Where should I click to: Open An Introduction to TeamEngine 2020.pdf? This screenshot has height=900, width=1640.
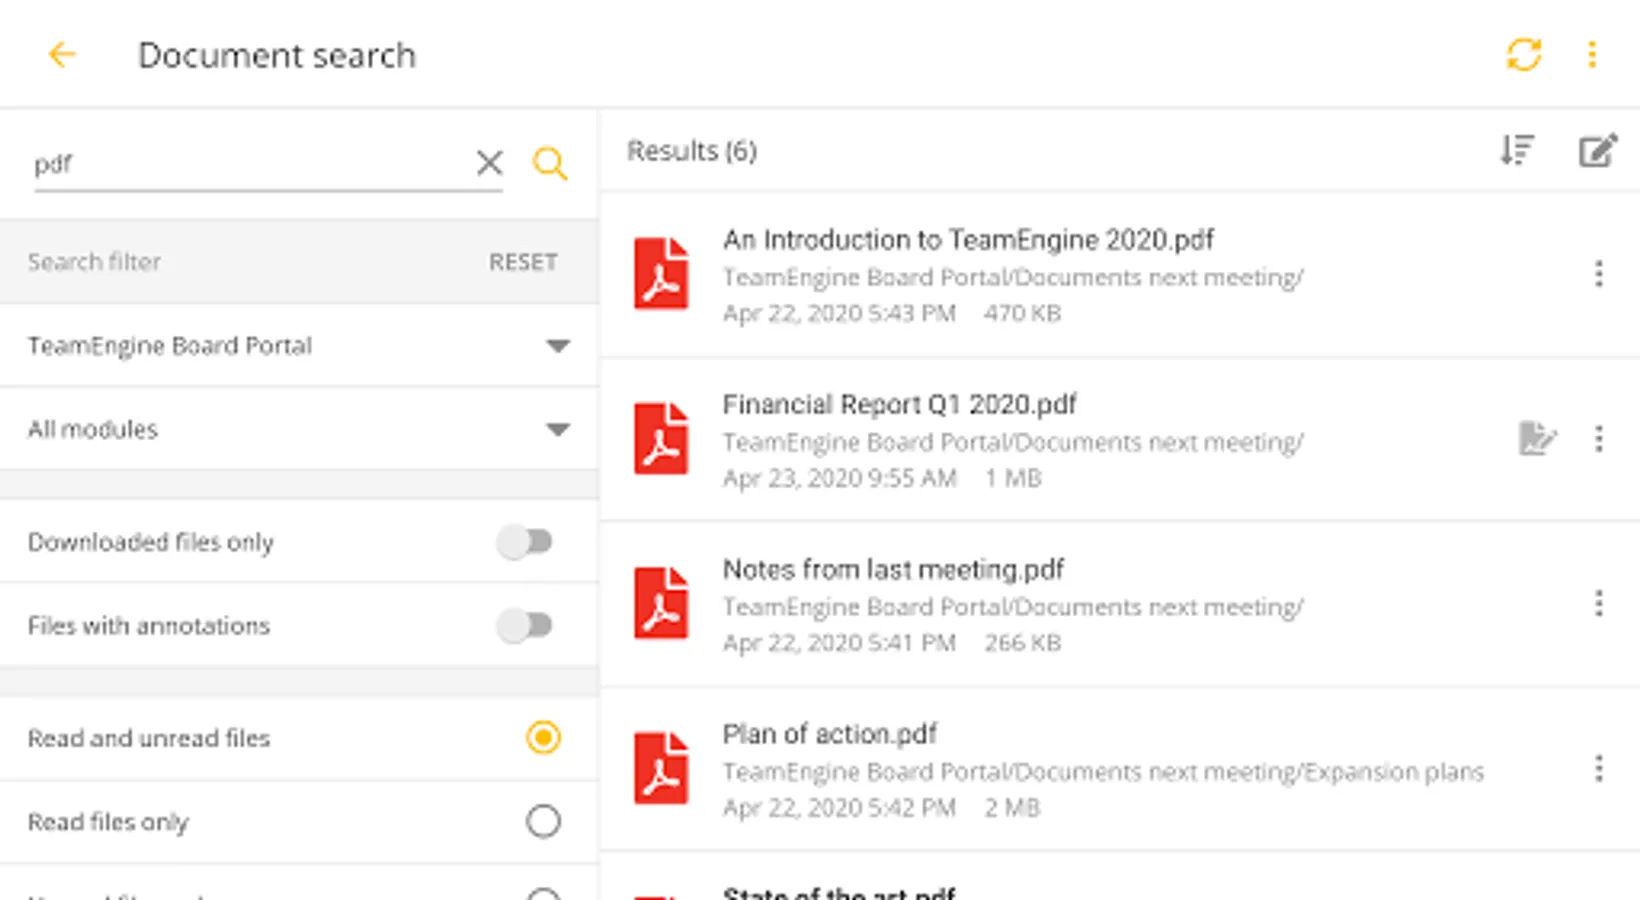(968, 240)
